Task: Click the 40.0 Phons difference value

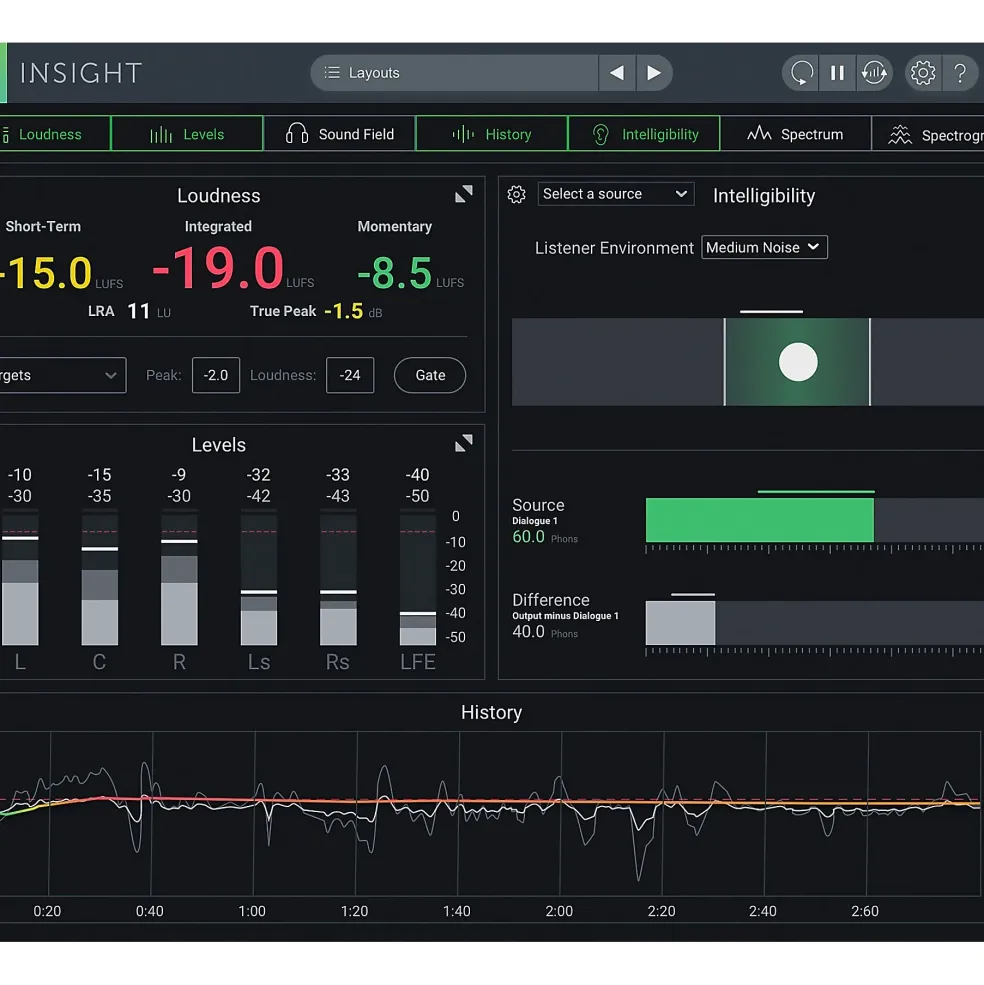Action: tap(528, 632)
